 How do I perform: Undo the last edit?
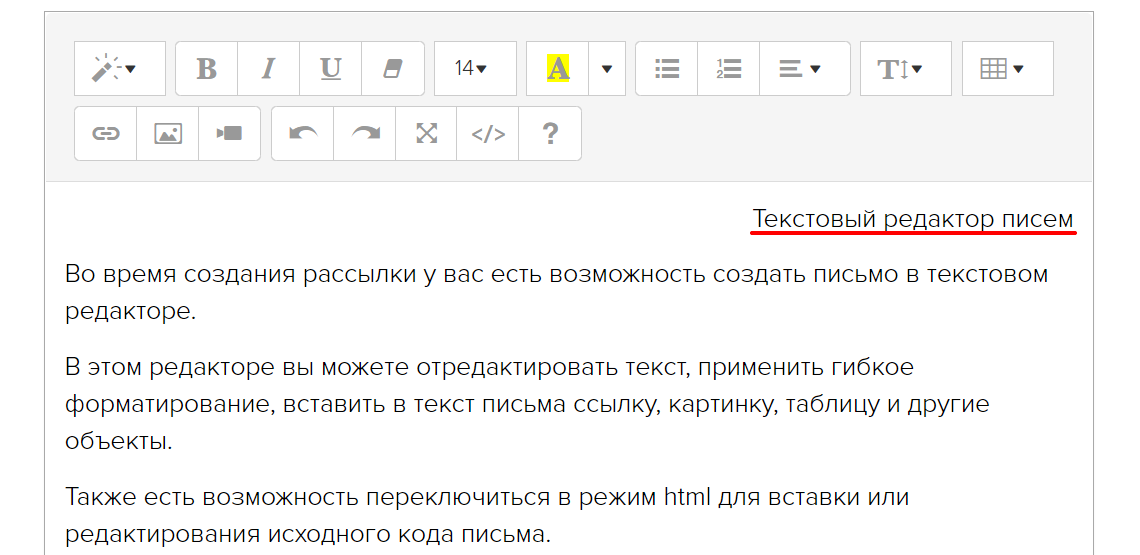tap(303, 134)
